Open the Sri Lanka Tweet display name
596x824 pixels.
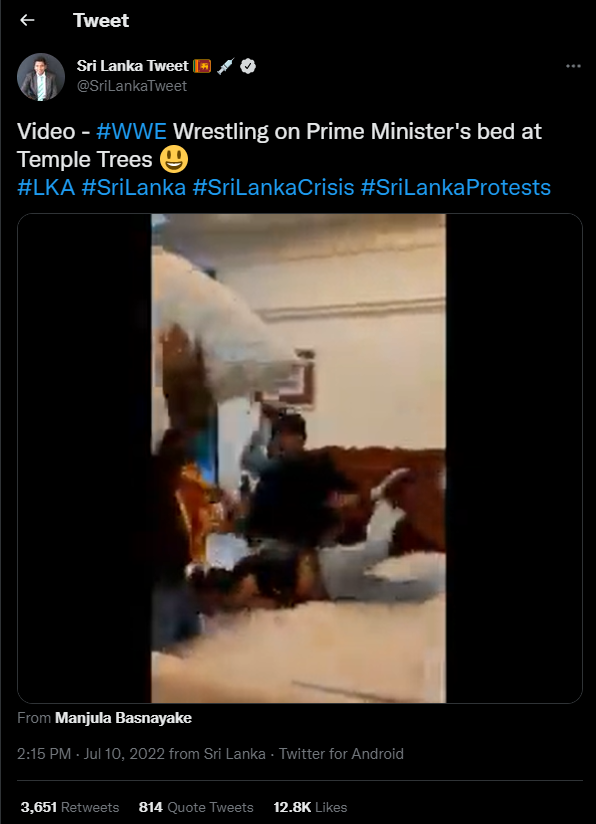pos(132,66)
